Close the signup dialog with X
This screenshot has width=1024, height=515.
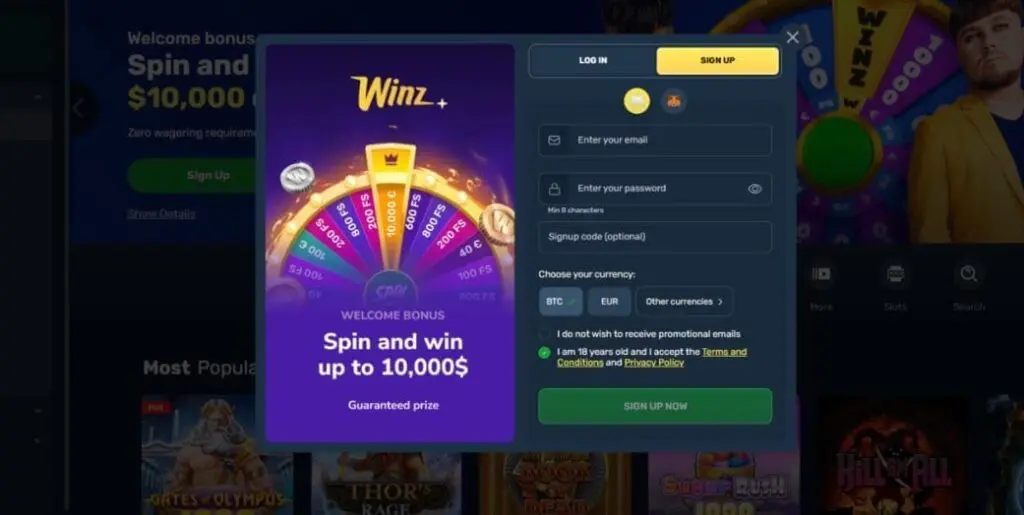tap(792, 38)
